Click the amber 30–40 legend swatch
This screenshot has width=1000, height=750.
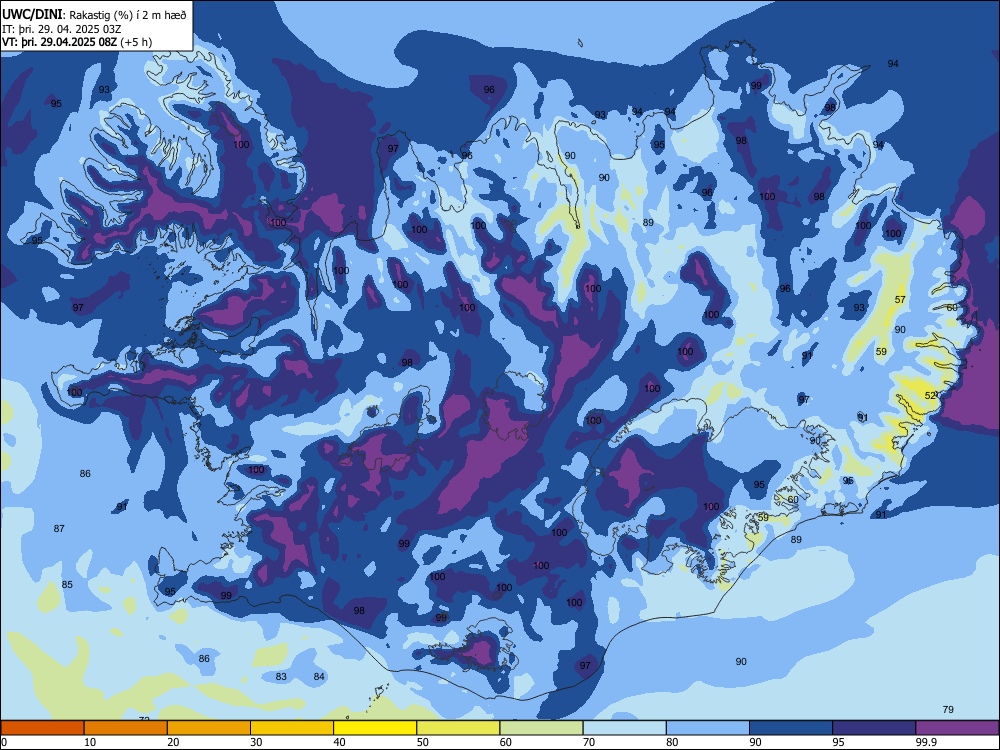tap(292, 728)
